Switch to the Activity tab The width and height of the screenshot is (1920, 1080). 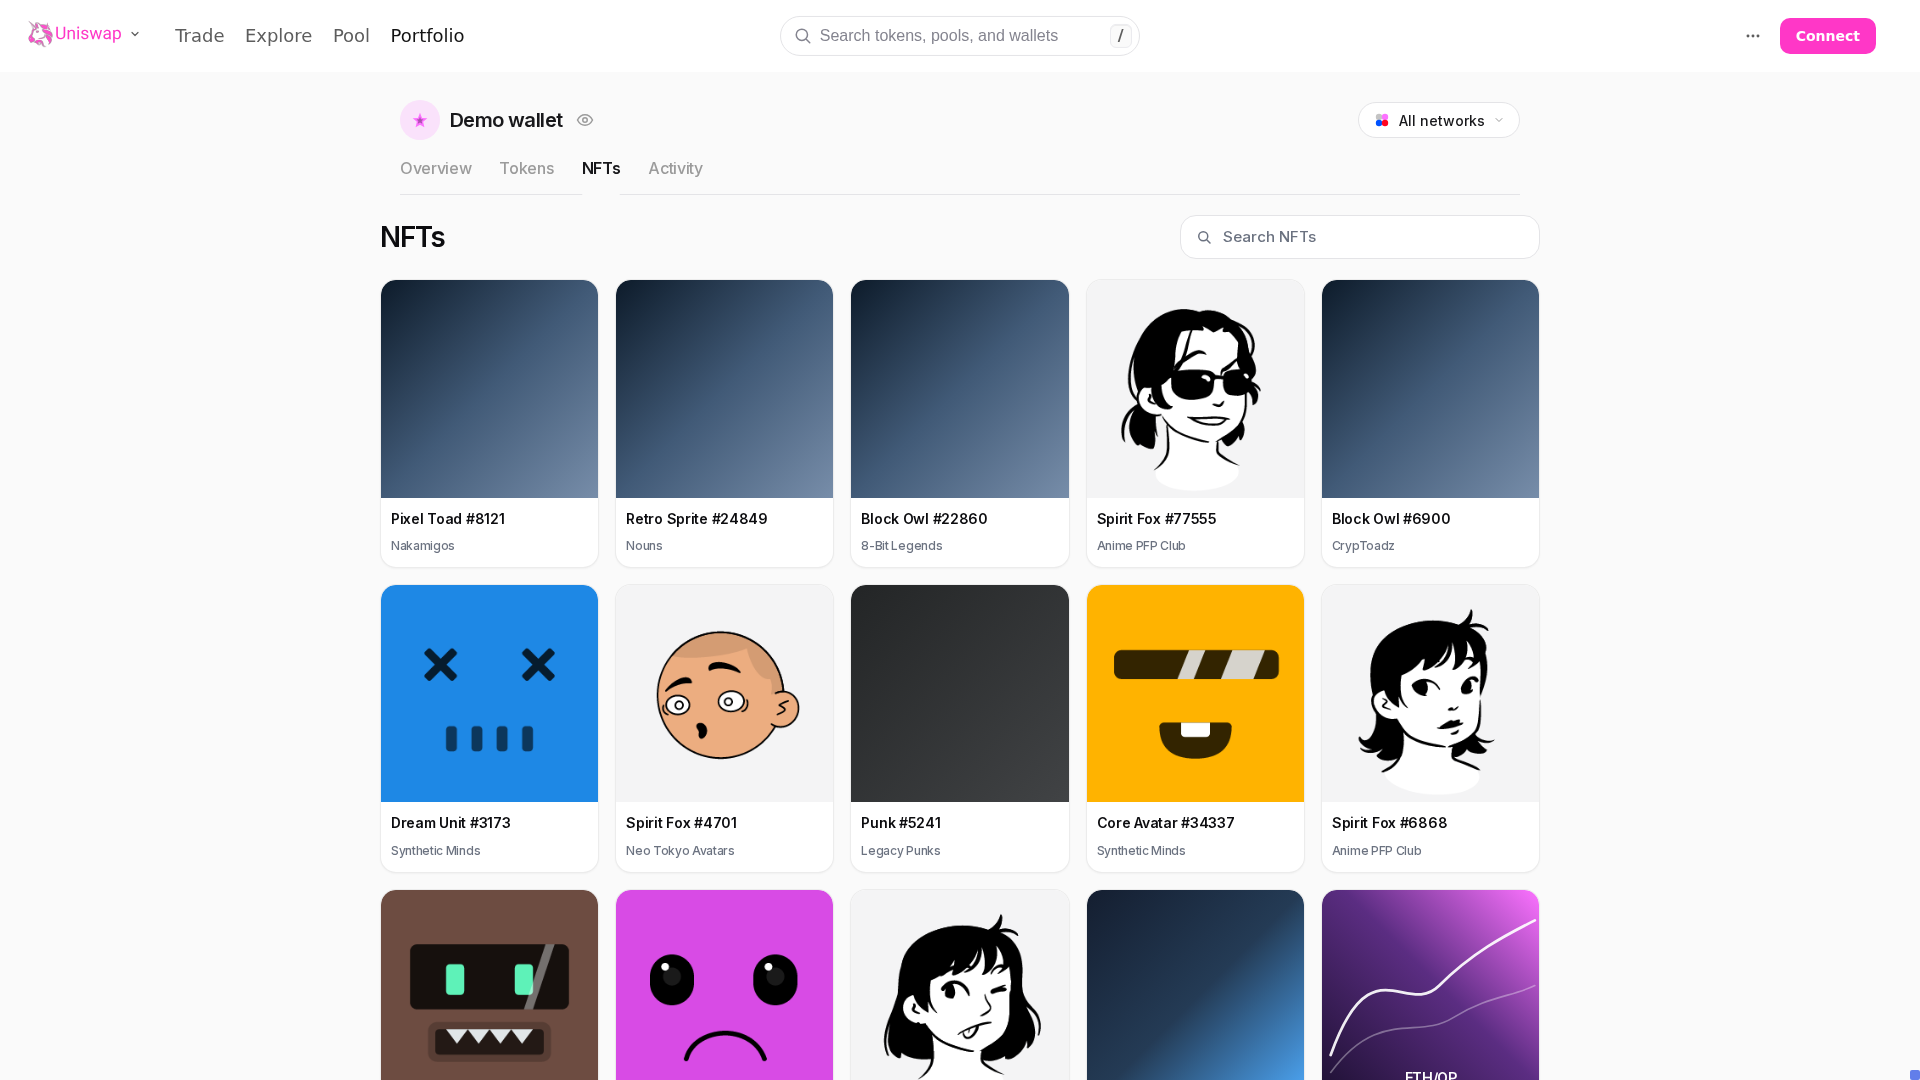pyautogui.click(x=675, y=168)
